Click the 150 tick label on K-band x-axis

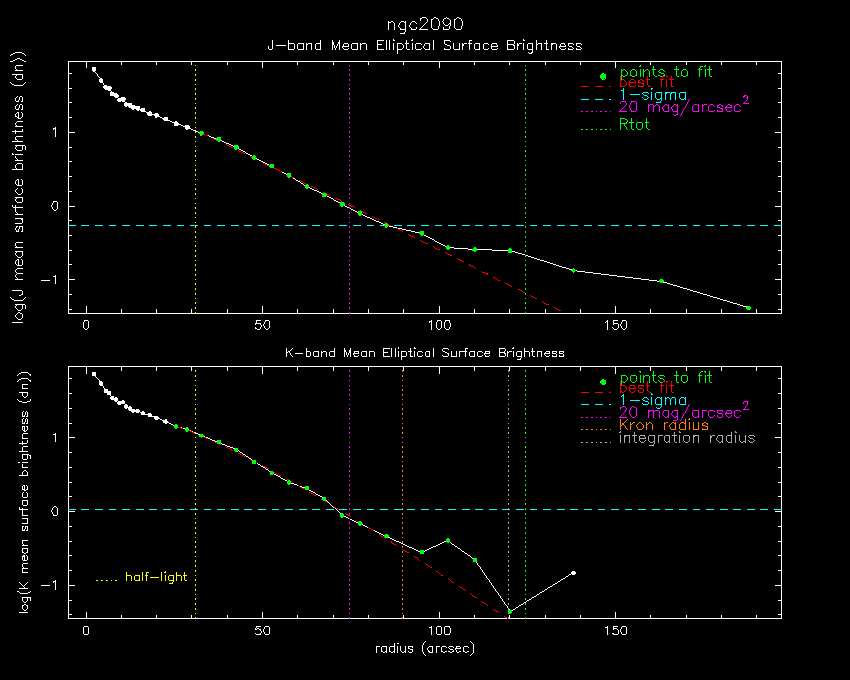coord(616,631)
